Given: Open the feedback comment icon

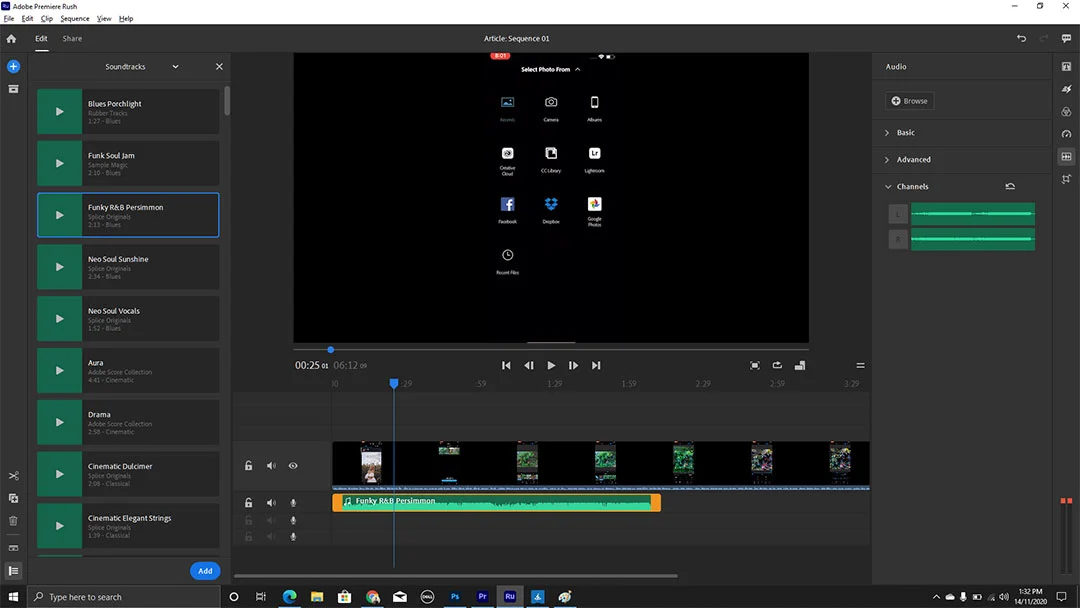Looking at the screenshot, I should point(1066,39).
